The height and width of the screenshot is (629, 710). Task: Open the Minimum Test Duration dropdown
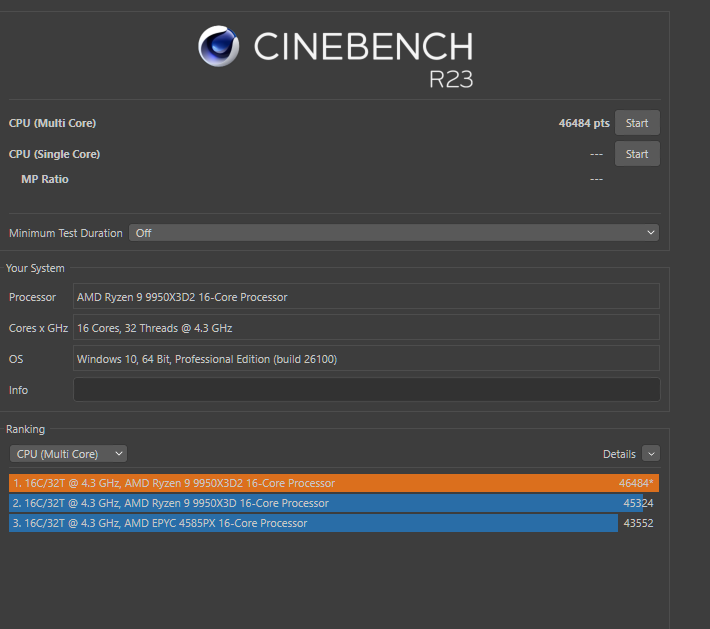click(393, 233)
